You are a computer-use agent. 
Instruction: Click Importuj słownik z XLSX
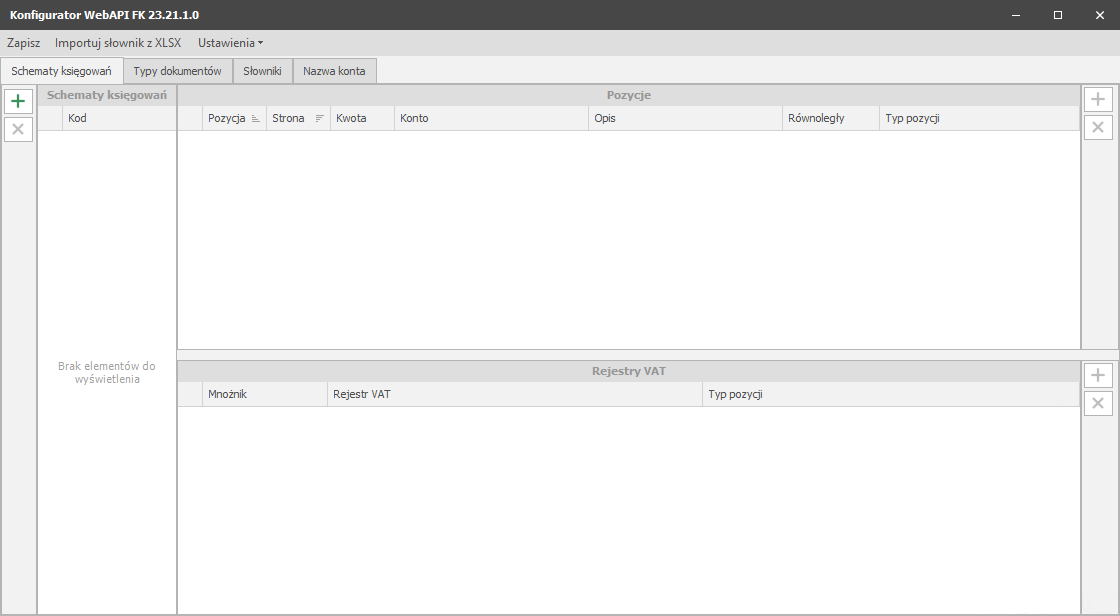(118, 43)
